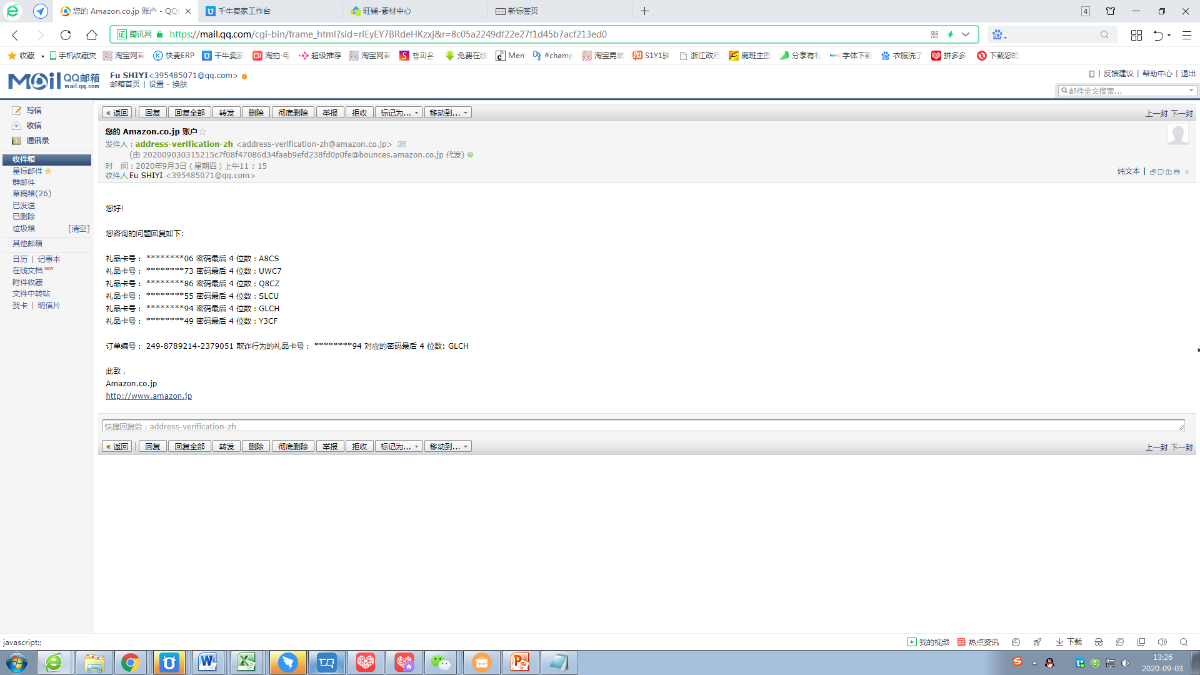Image resolution: width=1200 pixels, height=675 pixels.
Task: Open WeChat from the taskbar
Action: [442, 662]
